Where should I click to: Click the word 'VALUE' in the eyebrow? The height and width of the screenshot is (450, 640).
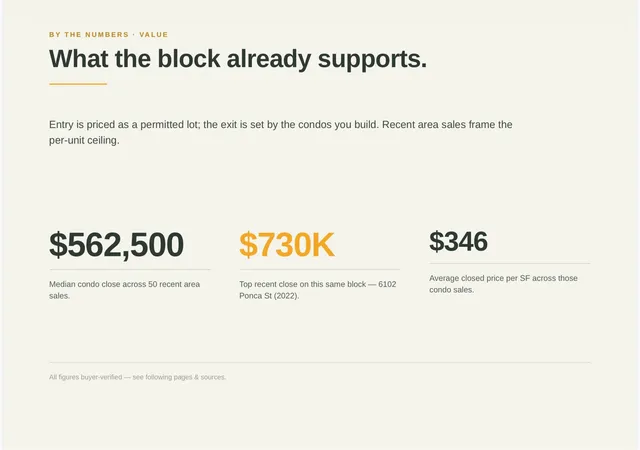coord(154,35)
